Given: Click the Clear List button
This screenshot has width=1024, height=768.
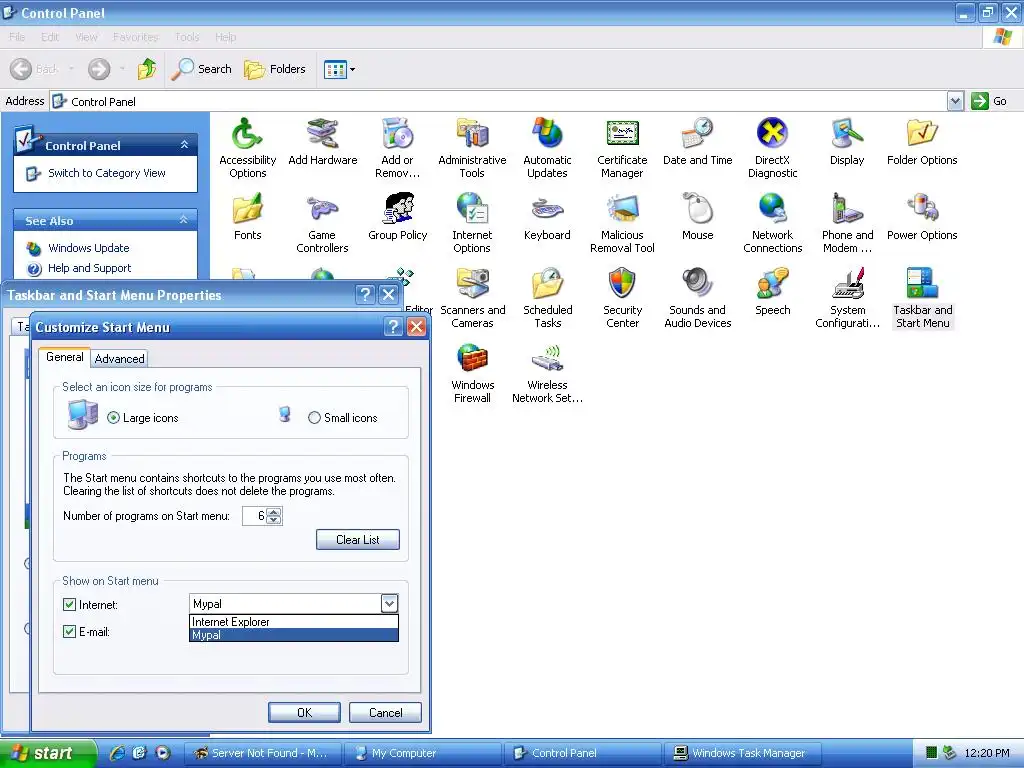Looking at the screenshot, I should click(x=358, y=539).
